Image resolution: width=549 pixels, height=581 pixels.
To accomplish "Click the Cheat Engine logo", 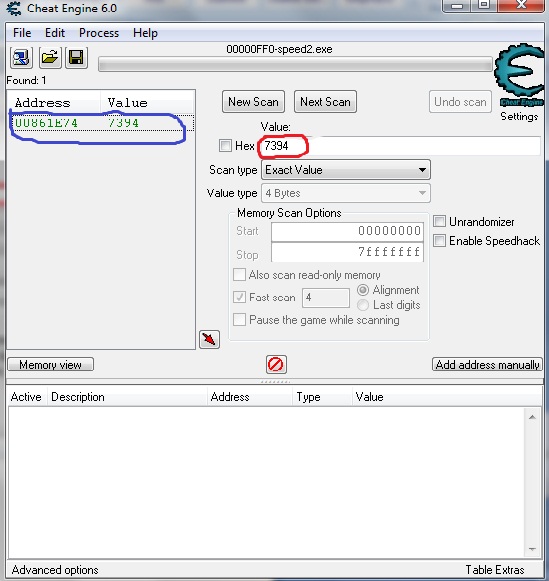I will click(x=519, y=74).
